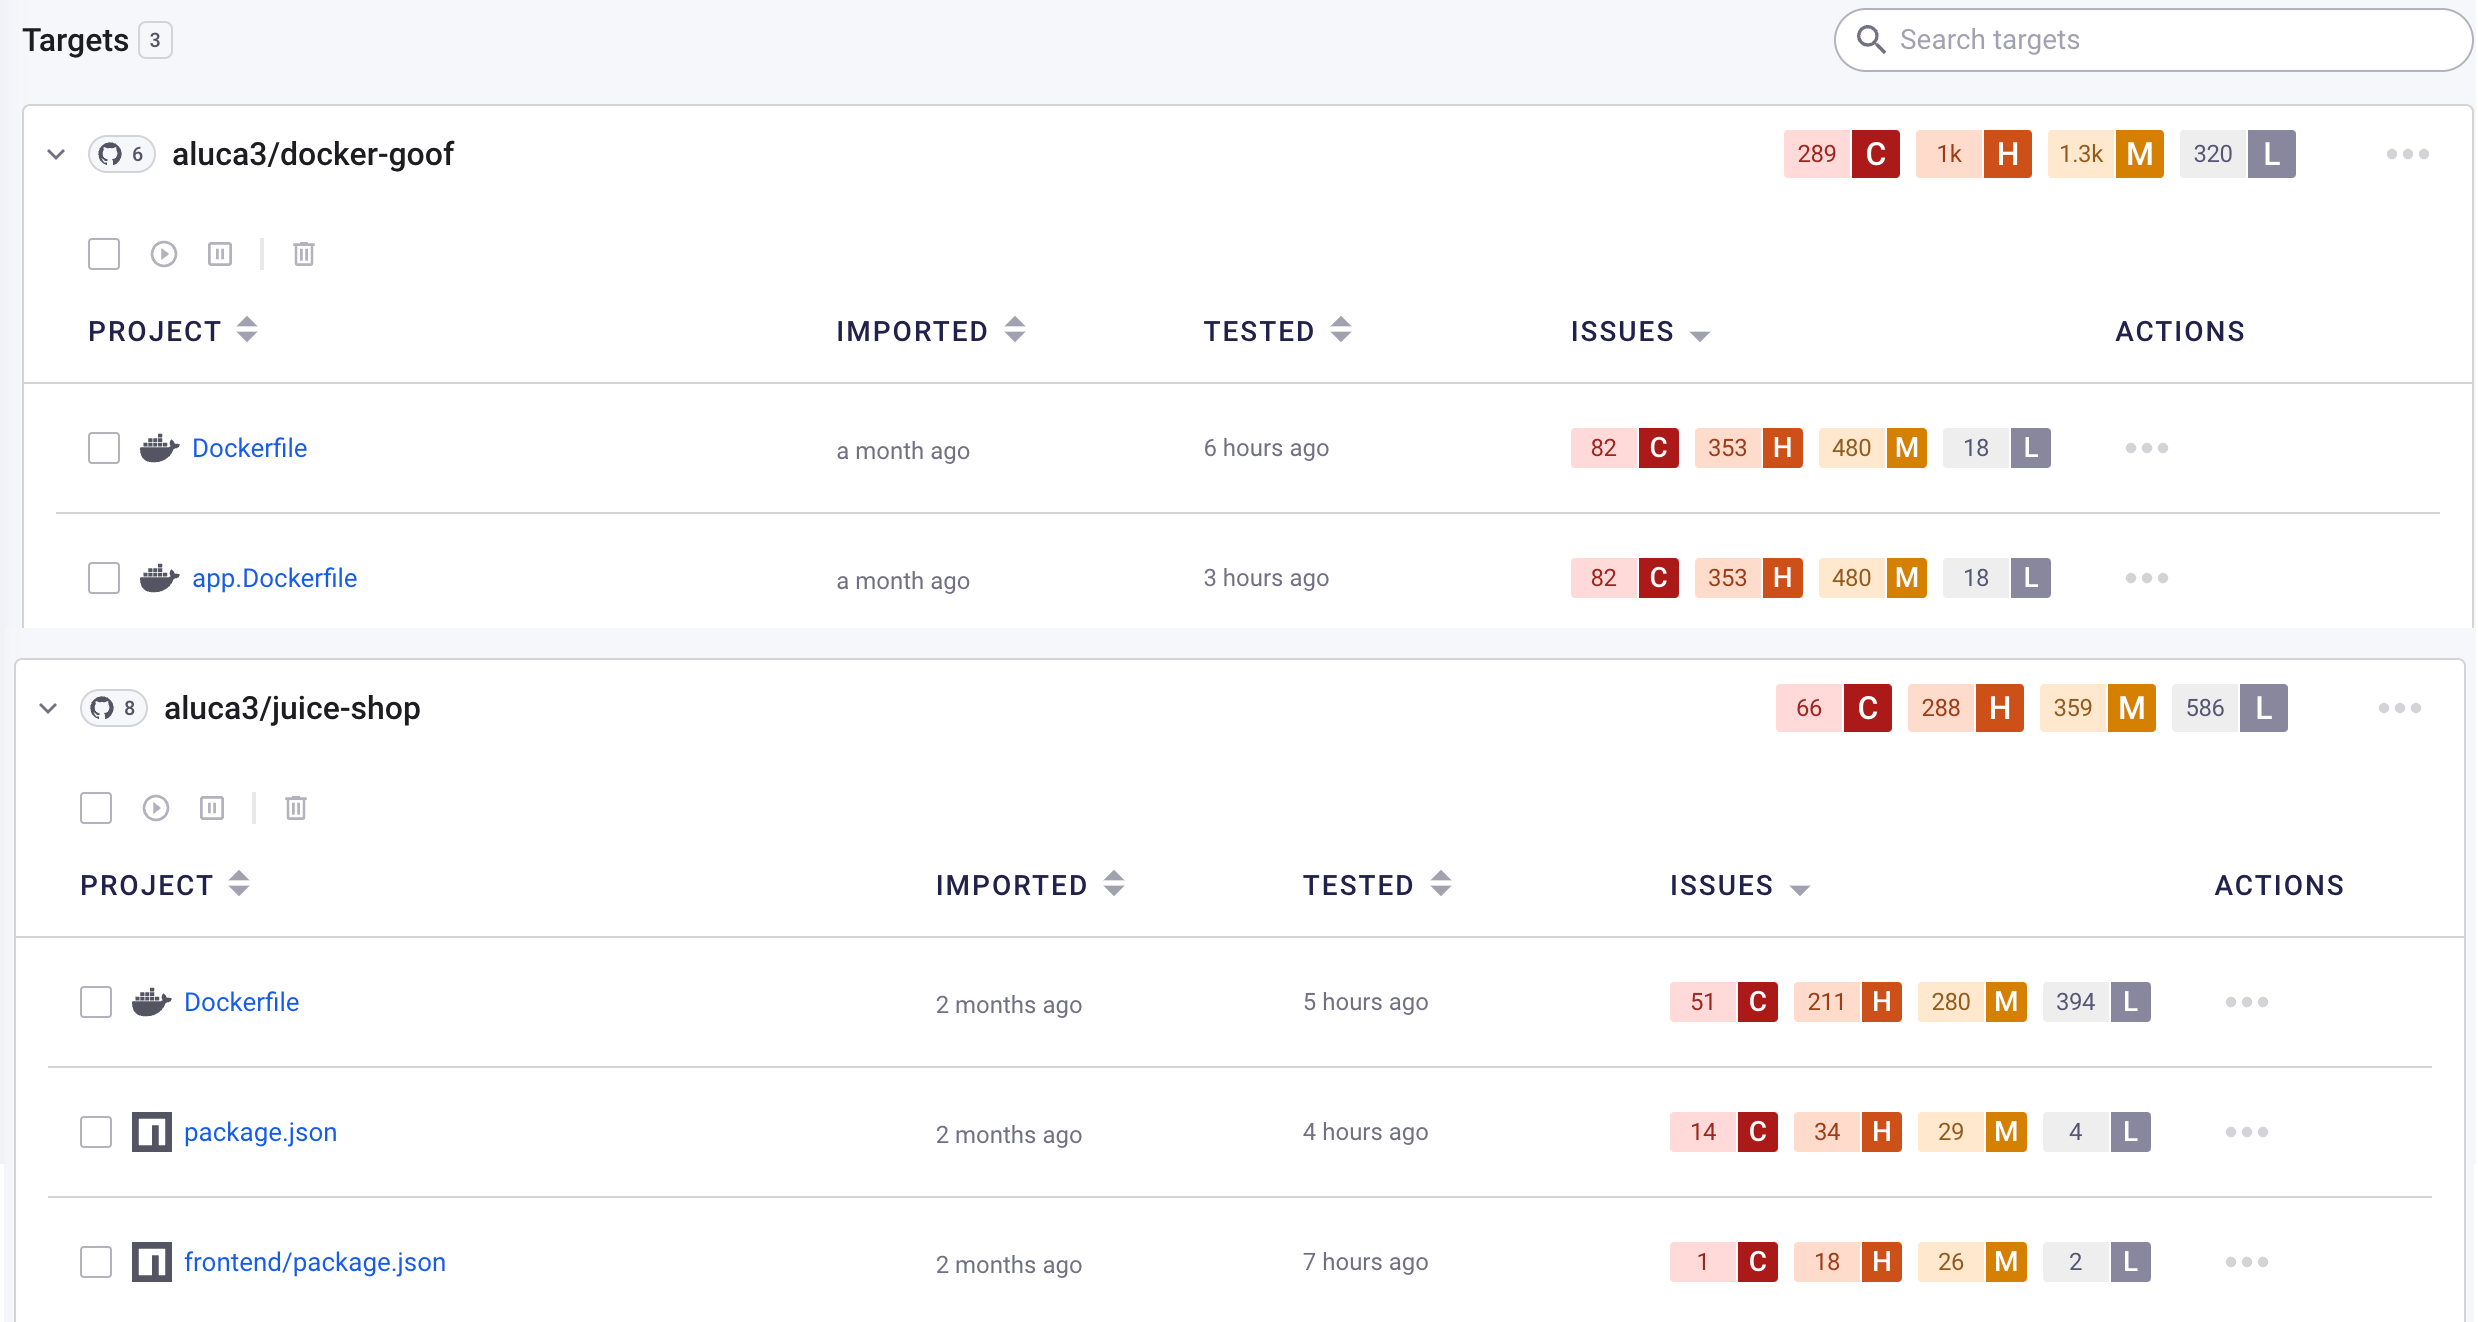Click the pause icon under docker-goof
Screen dimensions: 2478x1322
220,254
